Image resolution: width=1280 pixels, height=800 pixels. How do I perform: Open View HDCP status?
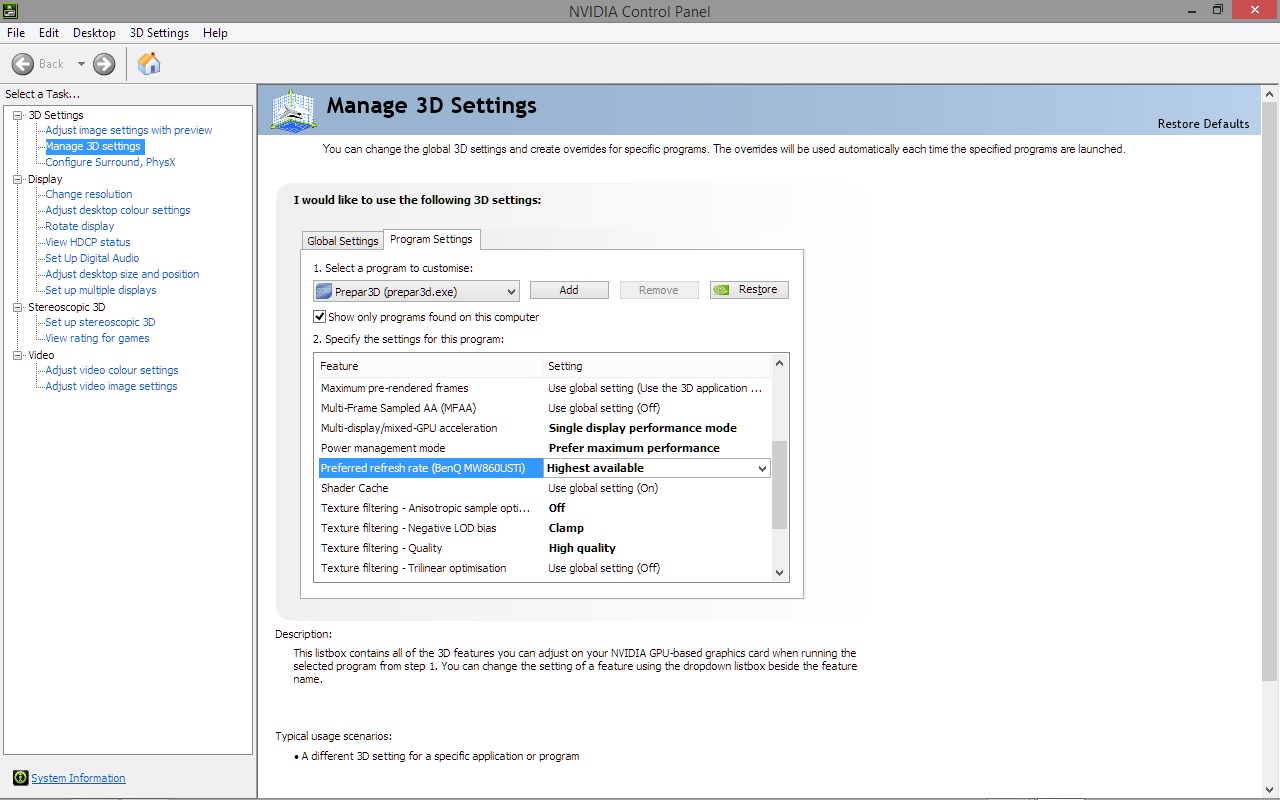[88, 242]
